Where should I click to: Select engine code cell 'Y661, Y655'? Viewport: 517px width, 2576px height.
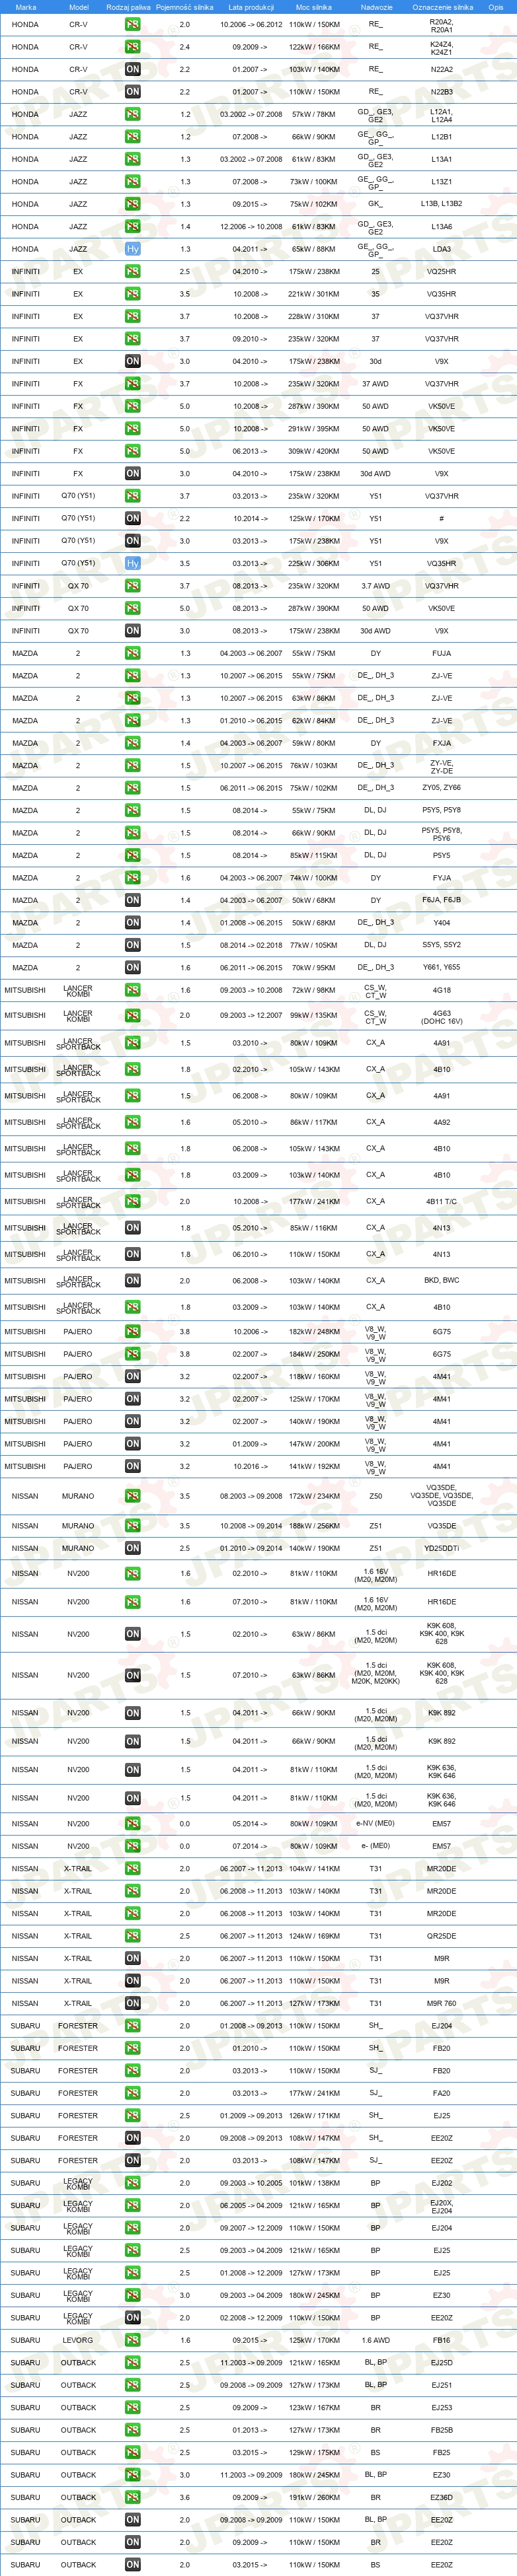pyautogui.click(x=441, y=967)
